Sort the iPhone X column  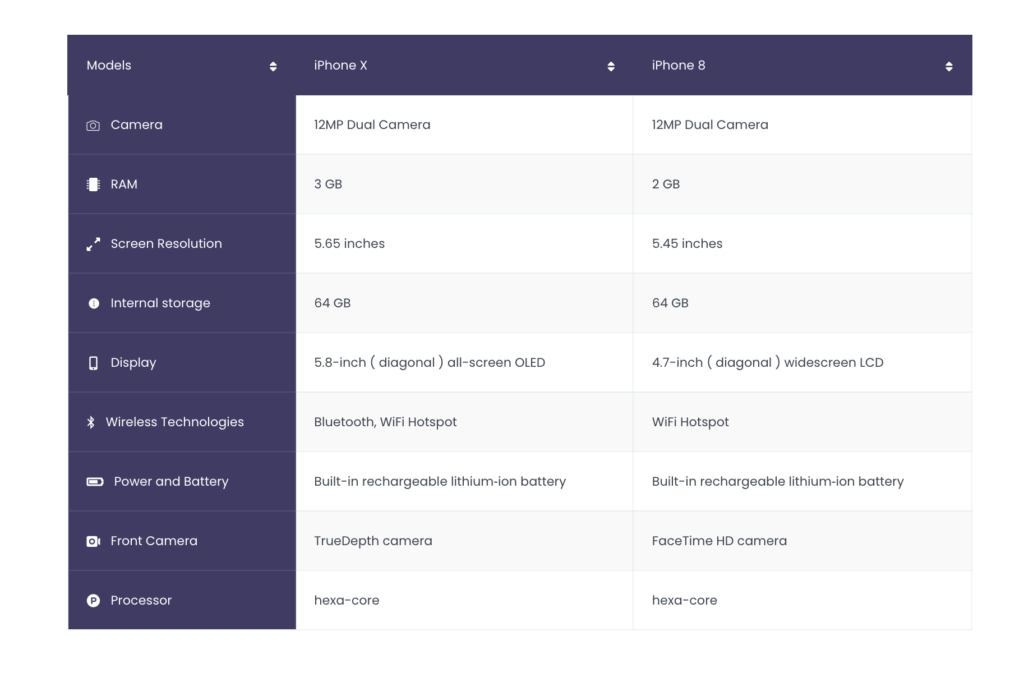pos(611,65)
